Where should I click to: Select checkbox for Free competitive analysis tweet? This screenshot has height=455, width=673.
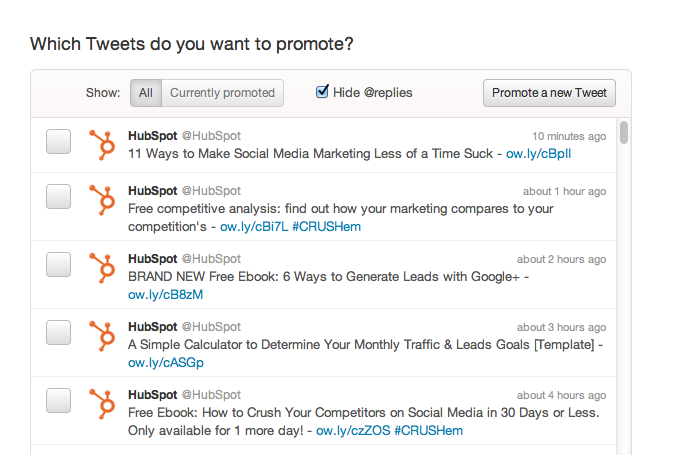(58, 197)
